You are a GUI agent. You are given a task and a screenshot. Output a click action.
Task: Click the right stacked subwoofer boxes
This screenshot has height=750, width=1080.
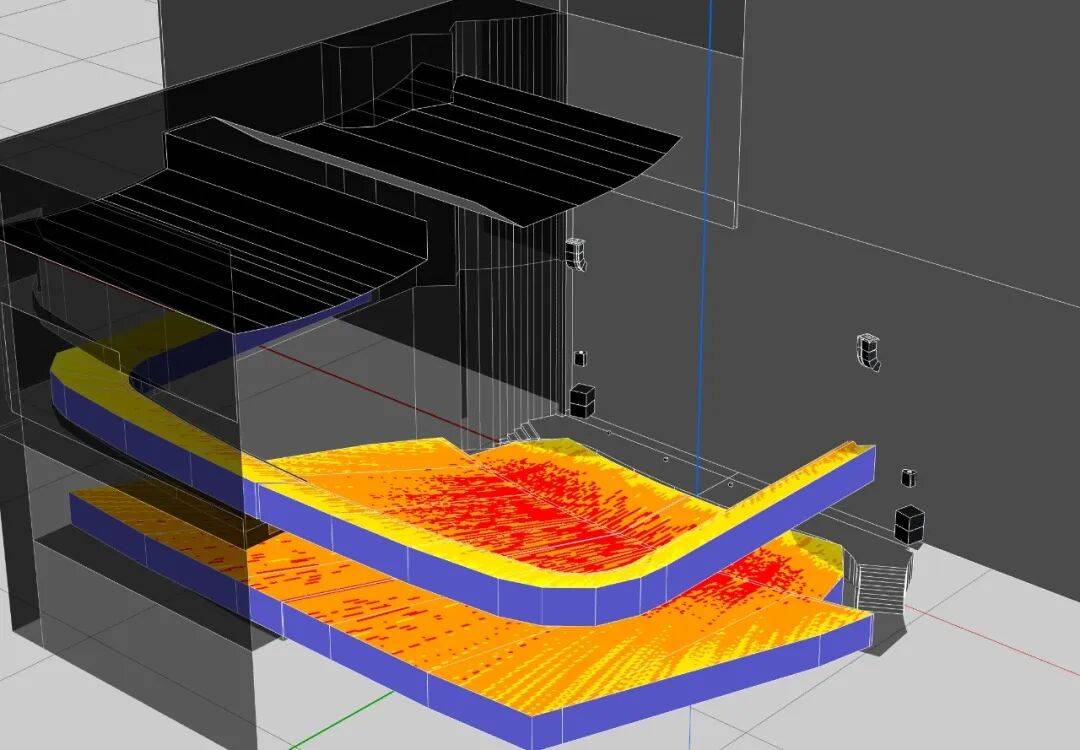pyautogui.click(x=908, y=523)
